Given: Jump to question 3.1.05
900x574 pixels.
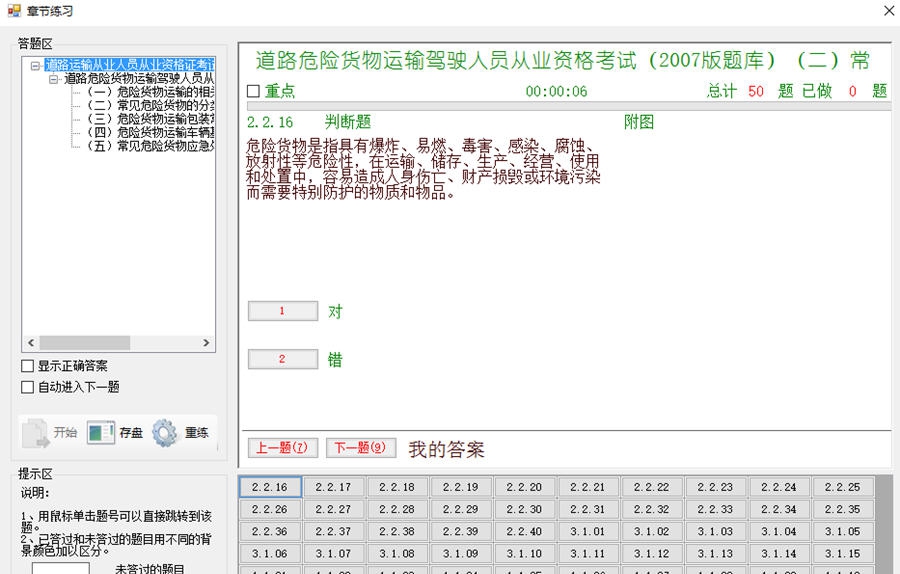Looking at the screenshot, I should click(843, 532).
